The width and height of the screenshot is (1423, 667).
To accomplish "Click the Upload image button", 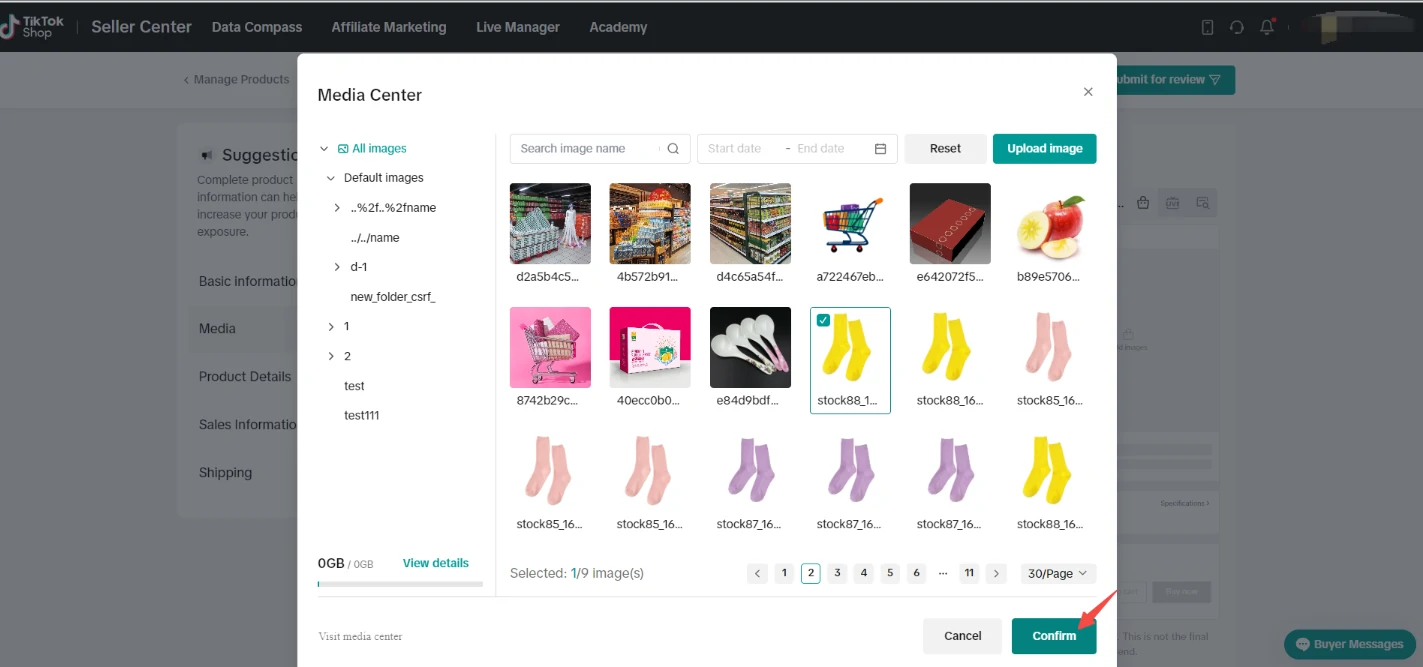I will click(1044, 149).
